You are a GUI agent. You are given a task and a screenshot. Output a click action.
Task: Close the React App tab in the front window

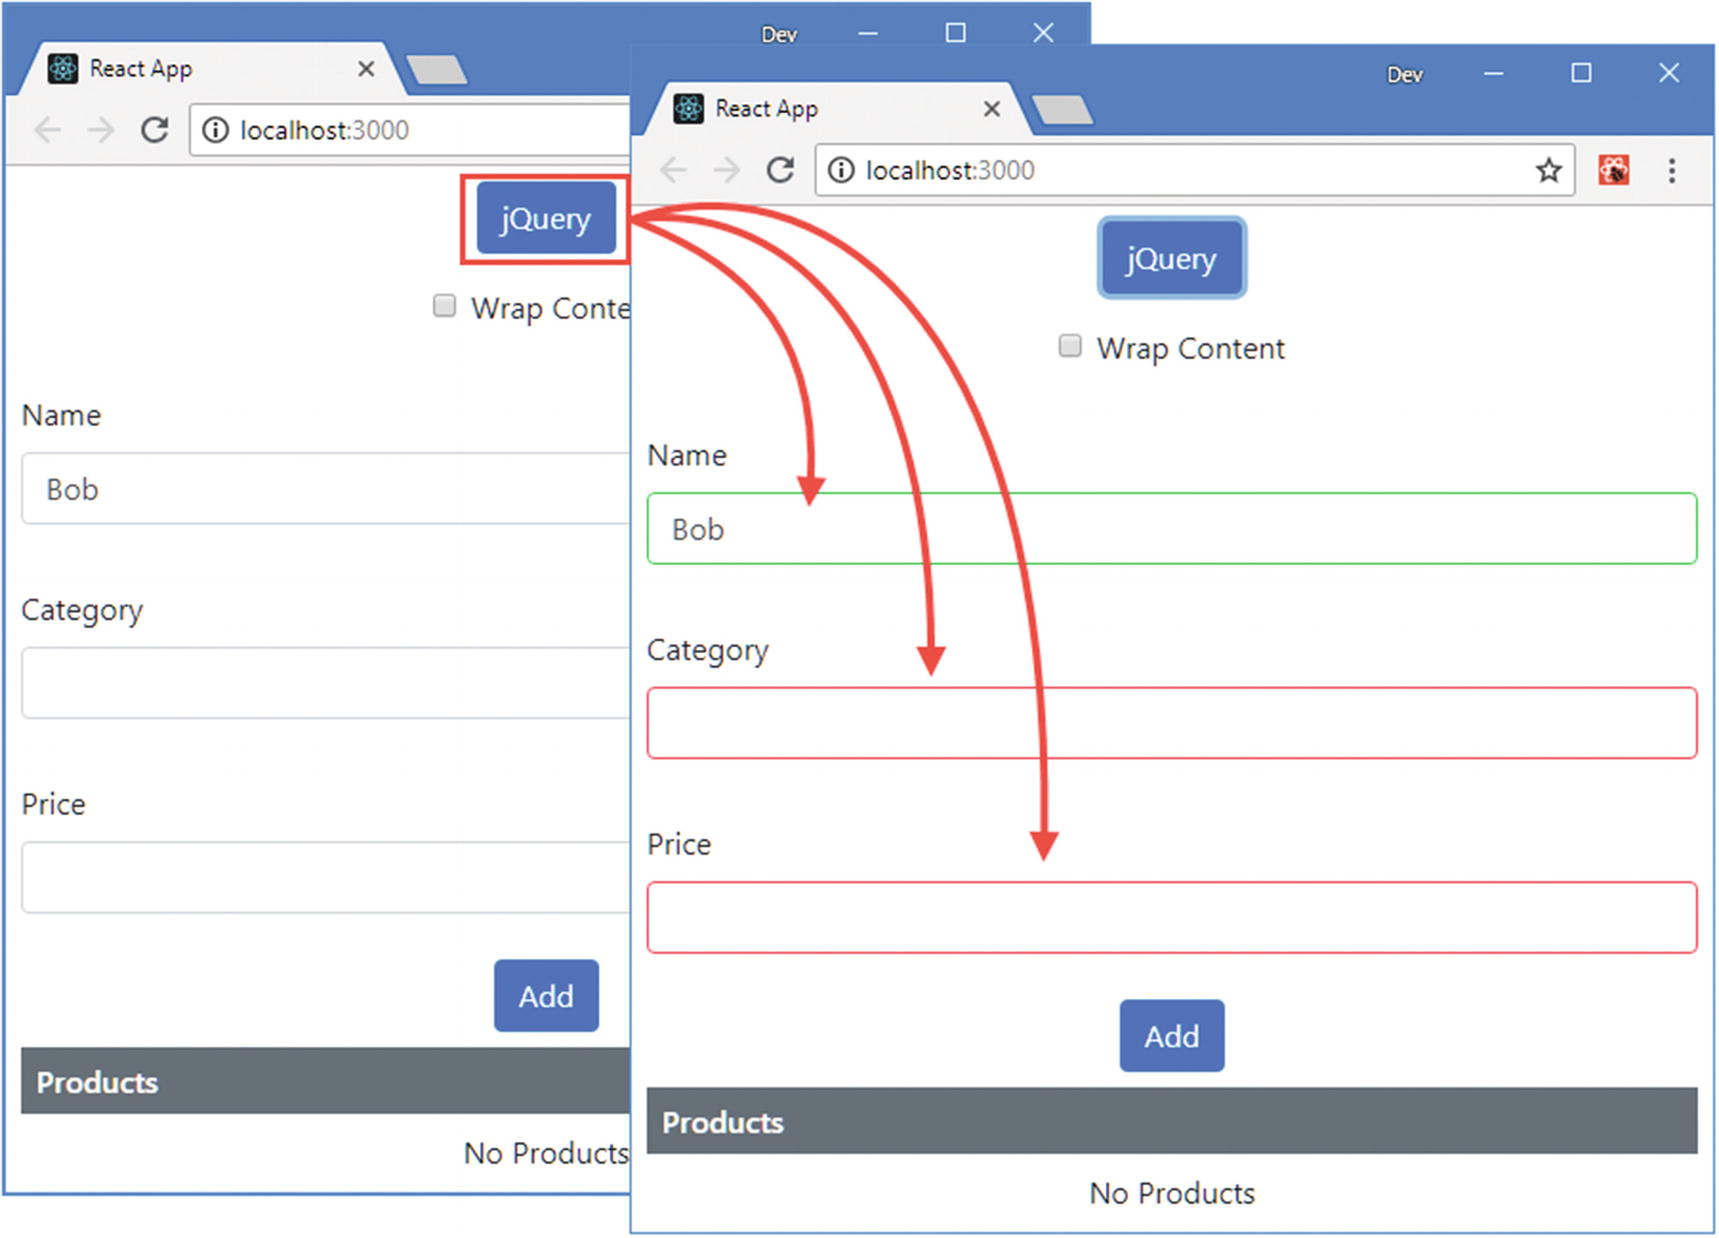(991, 108)
